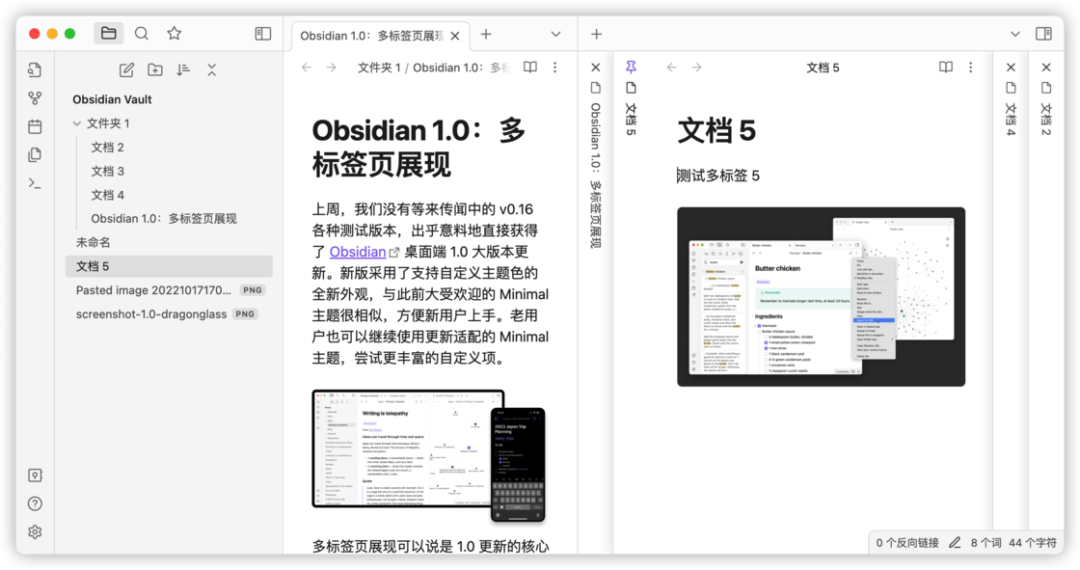The width and height of the screenshot is (1080, 570).
Task: Open quick switcher ribbon icon
Action: point(34,70)
